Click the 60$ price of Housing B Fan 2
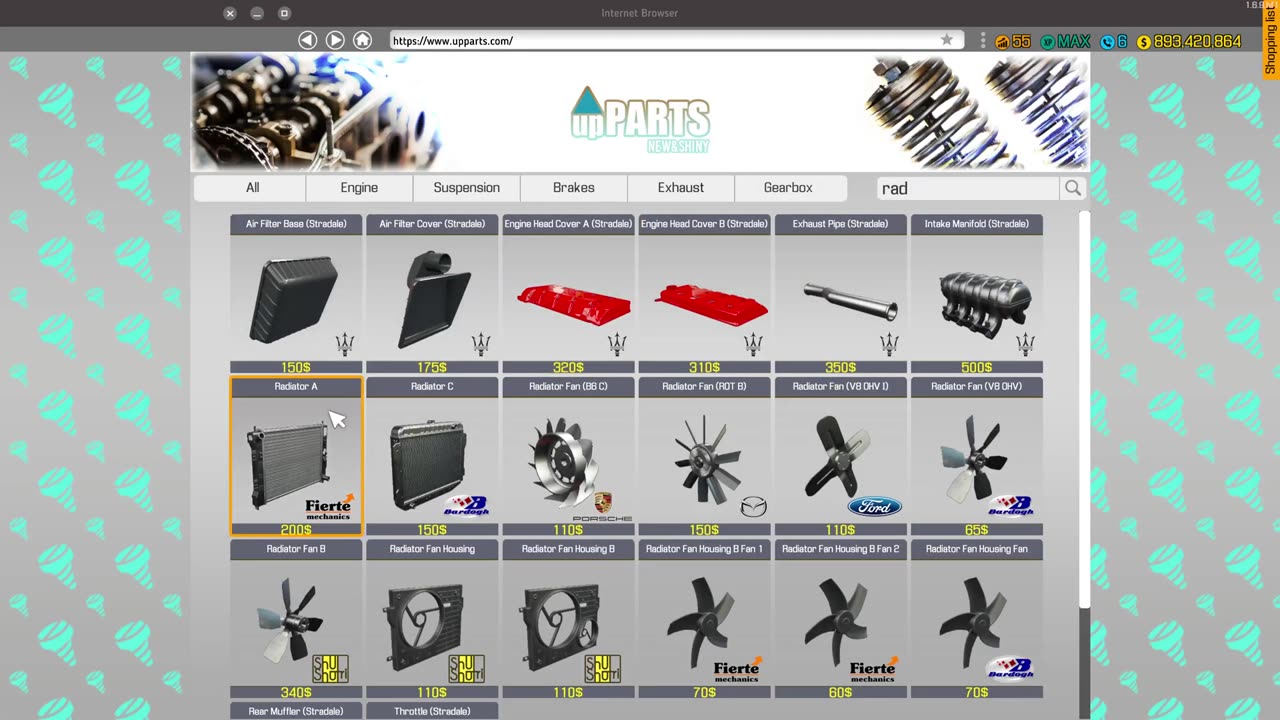 (x=840, y=692)
